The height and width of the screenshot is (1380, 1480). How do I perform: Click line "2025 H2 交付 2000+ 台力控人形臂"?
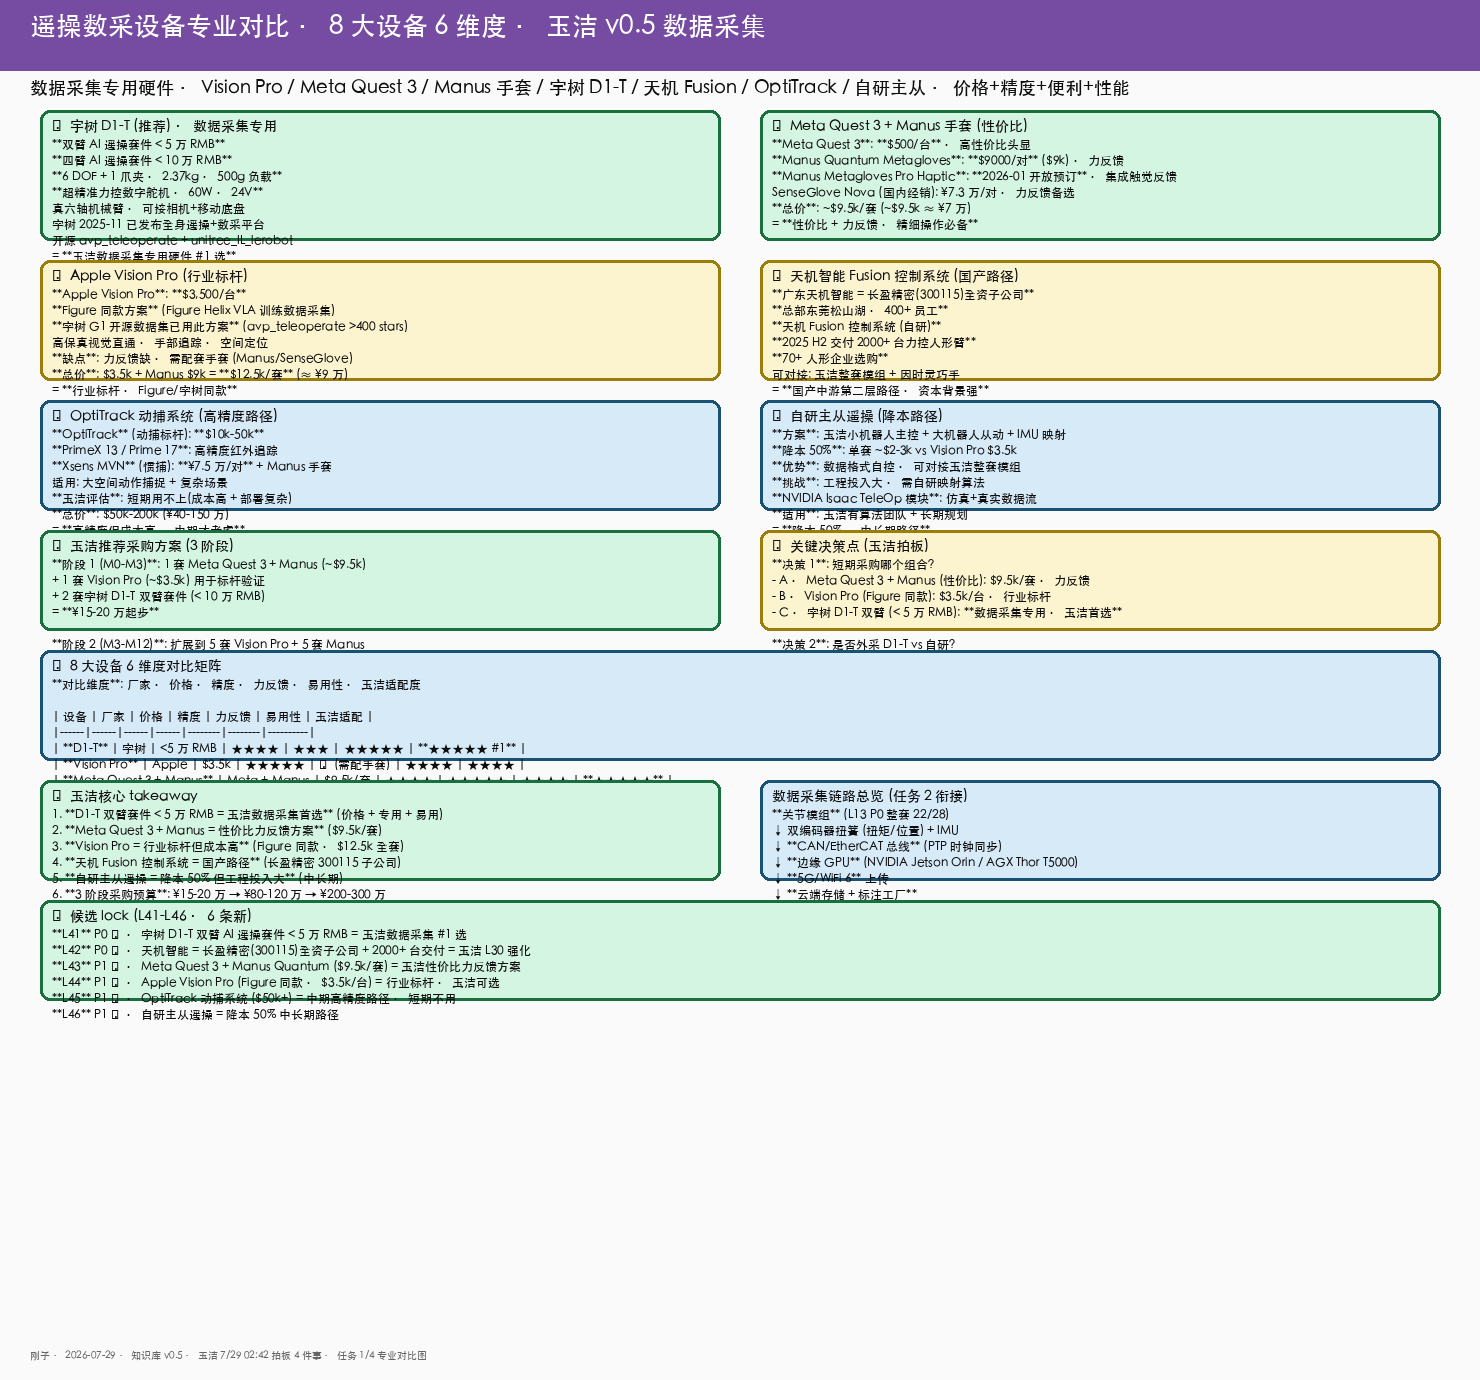tap(874, 342)
